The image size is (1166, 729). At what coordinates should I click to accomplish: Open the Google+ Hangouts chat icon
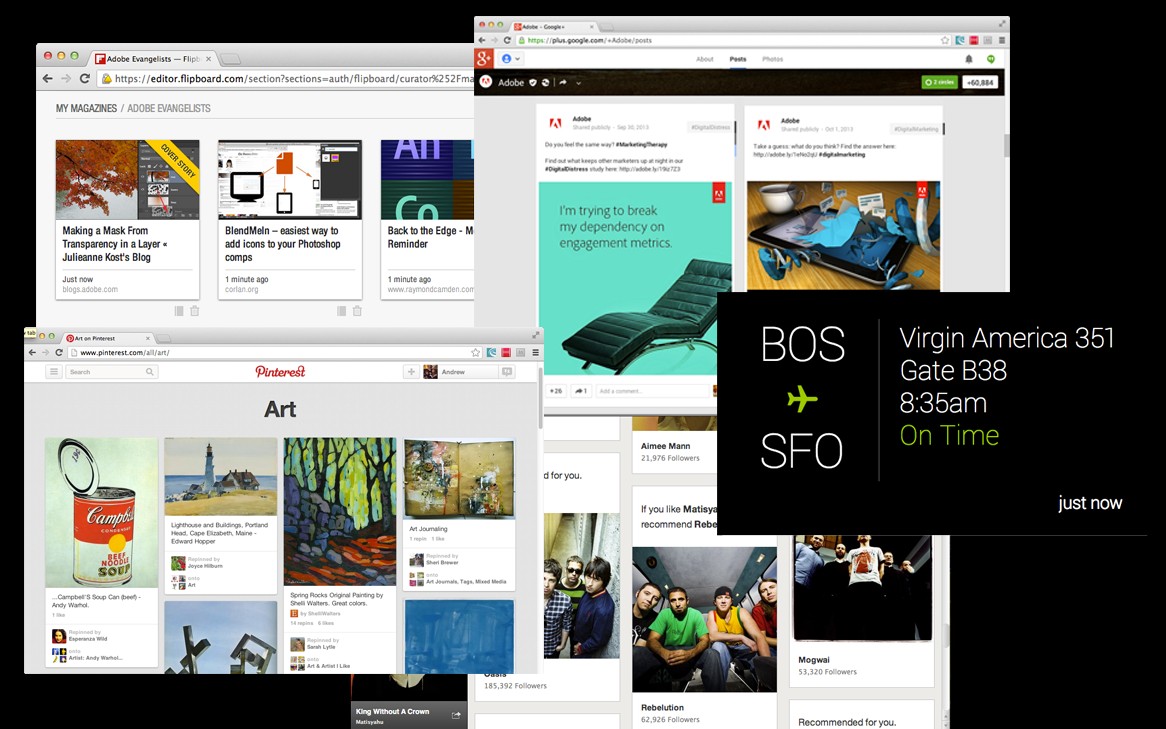click(990, 59)
